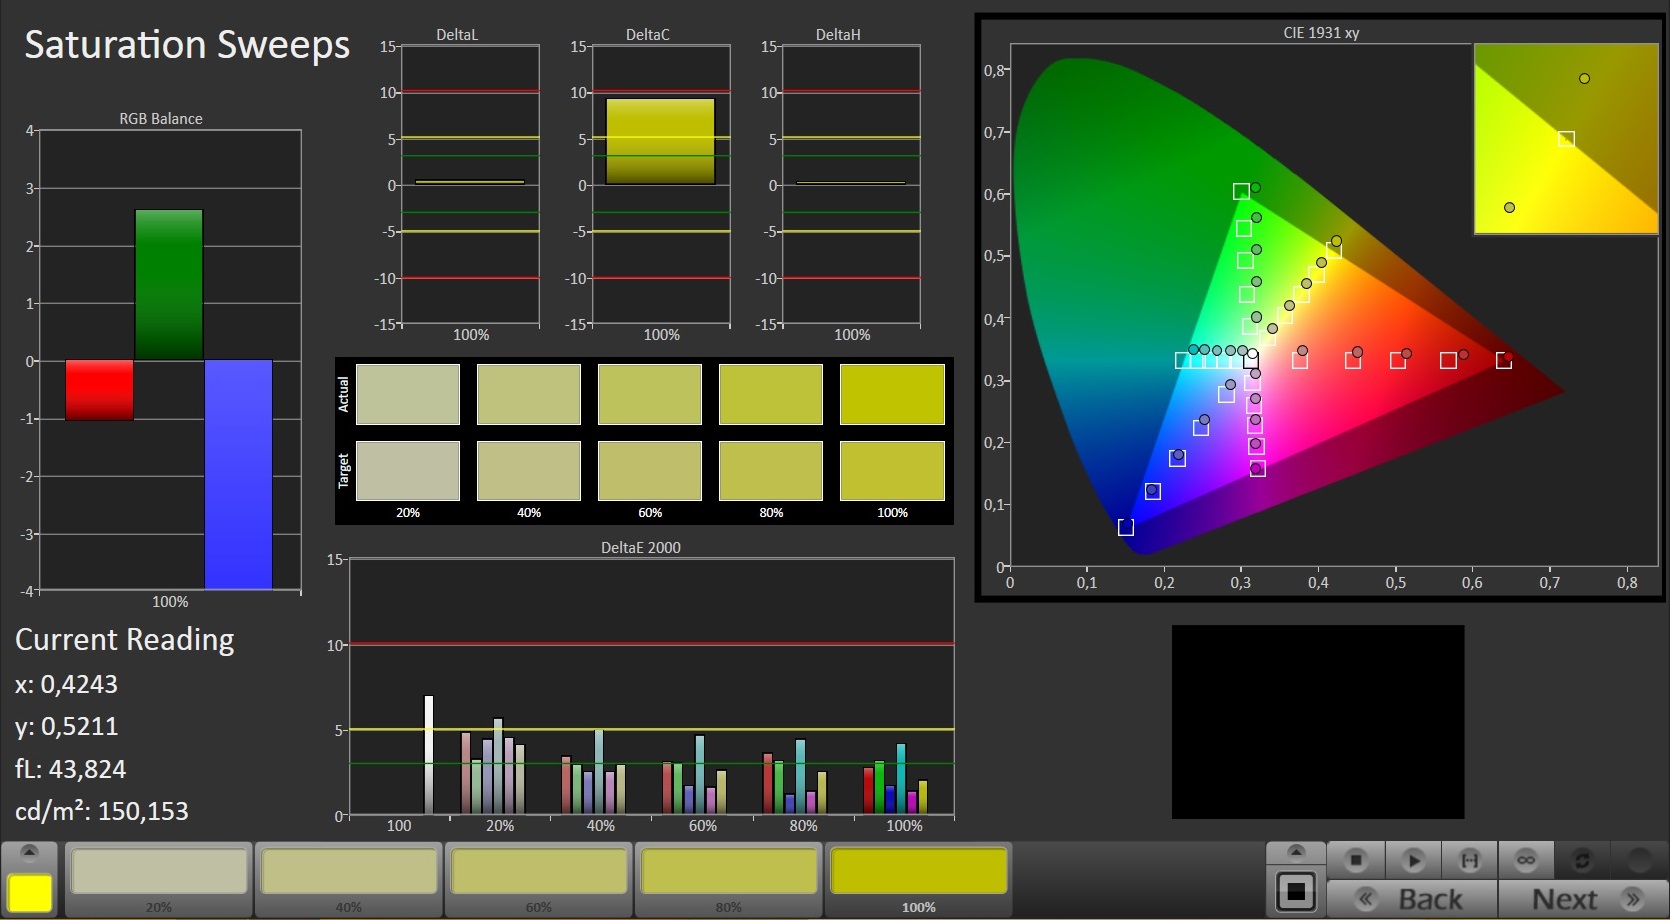
Task: Click the DeltaH chart title
Action: pyautogui.click(x=838, y=35)
